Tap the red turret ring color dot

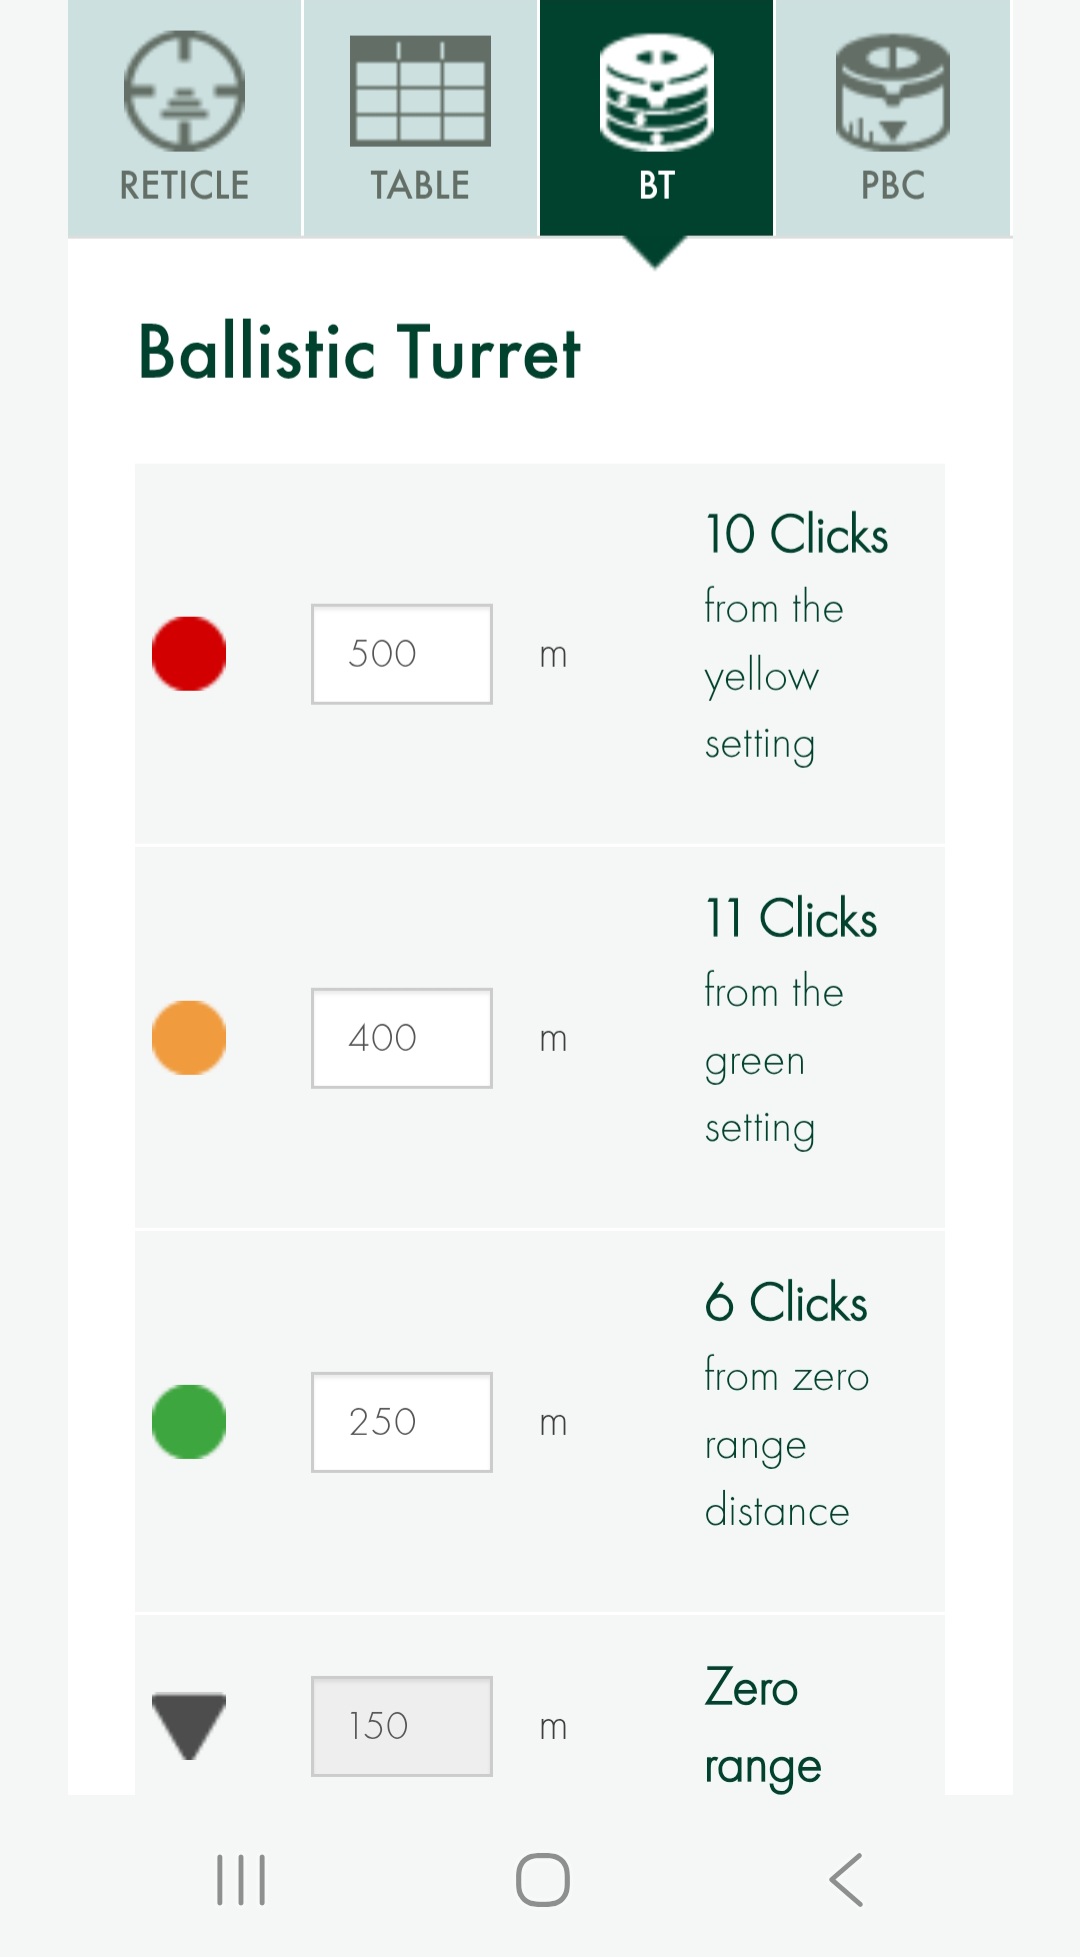[x=189, y=654]
